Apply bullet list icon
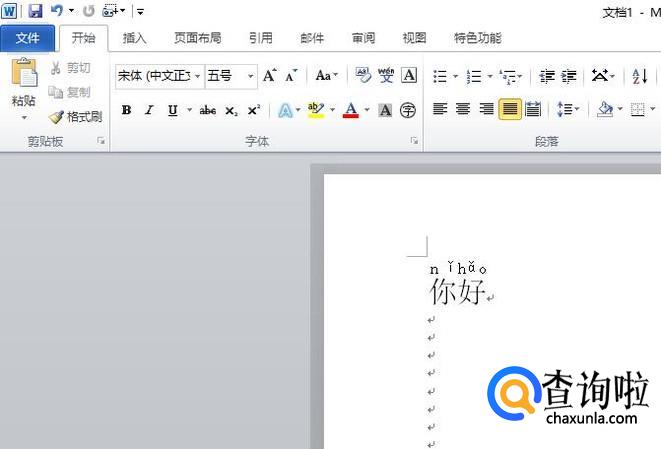This screenshot has height=449, width=661. pyautogui.click(x=441, y=76)
